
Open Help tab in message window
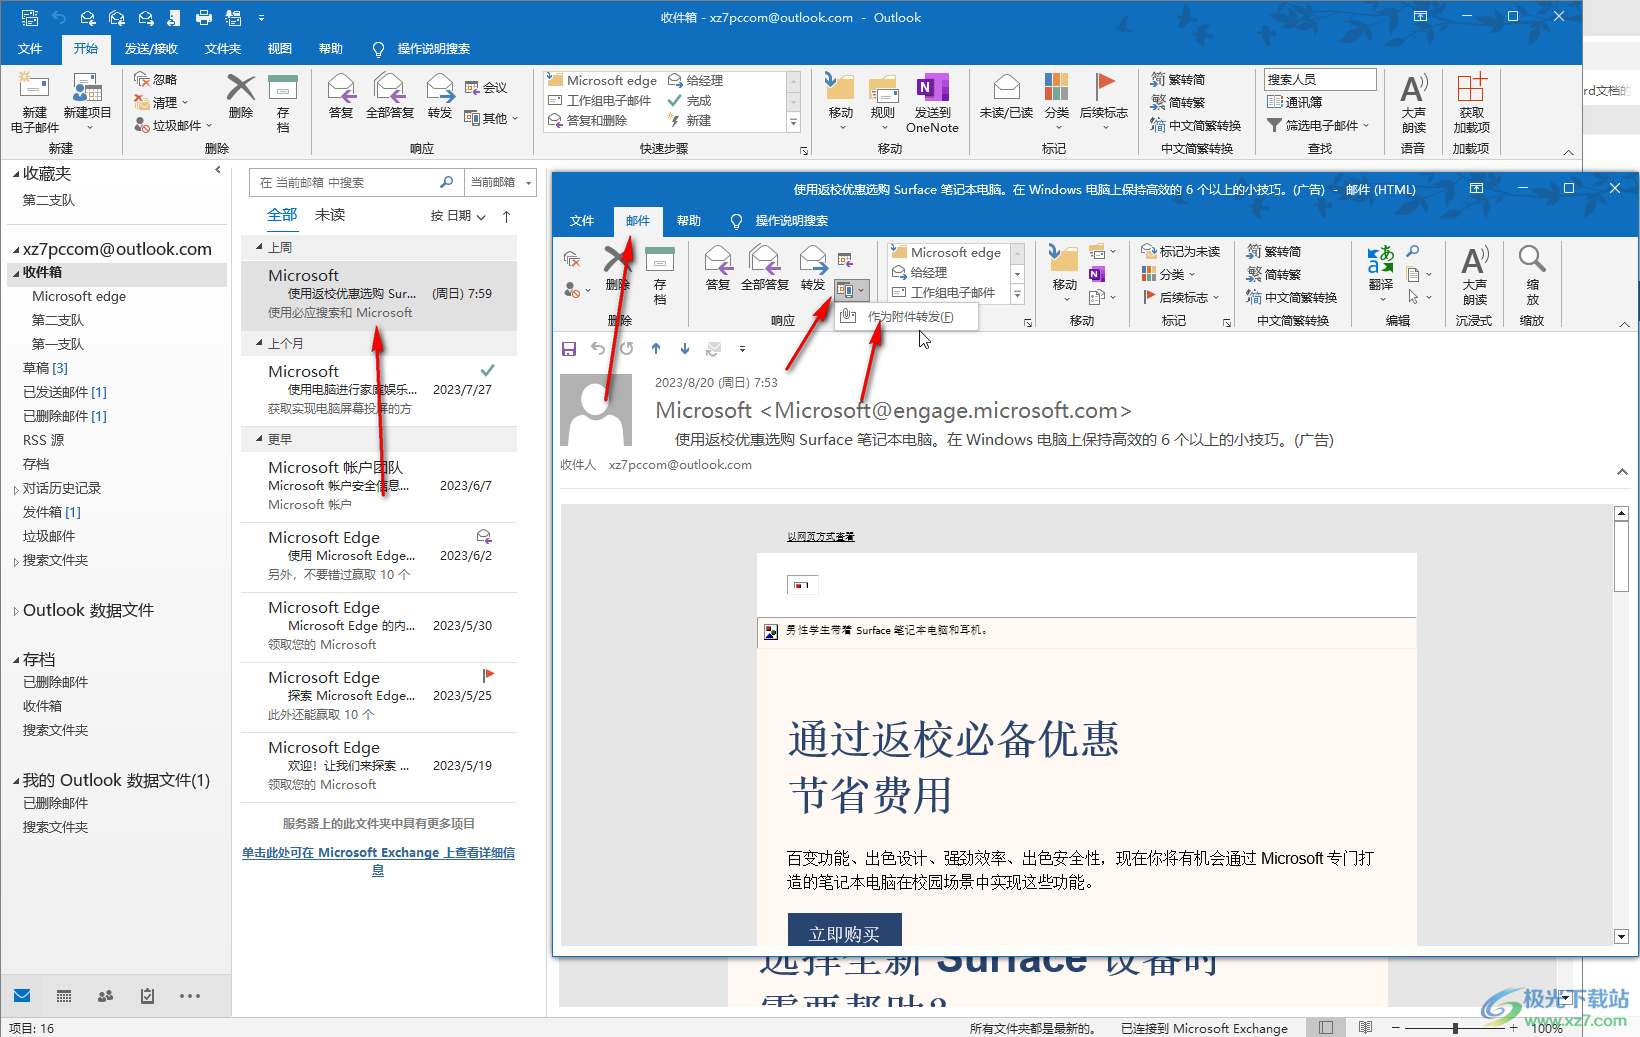coord(689,220)
